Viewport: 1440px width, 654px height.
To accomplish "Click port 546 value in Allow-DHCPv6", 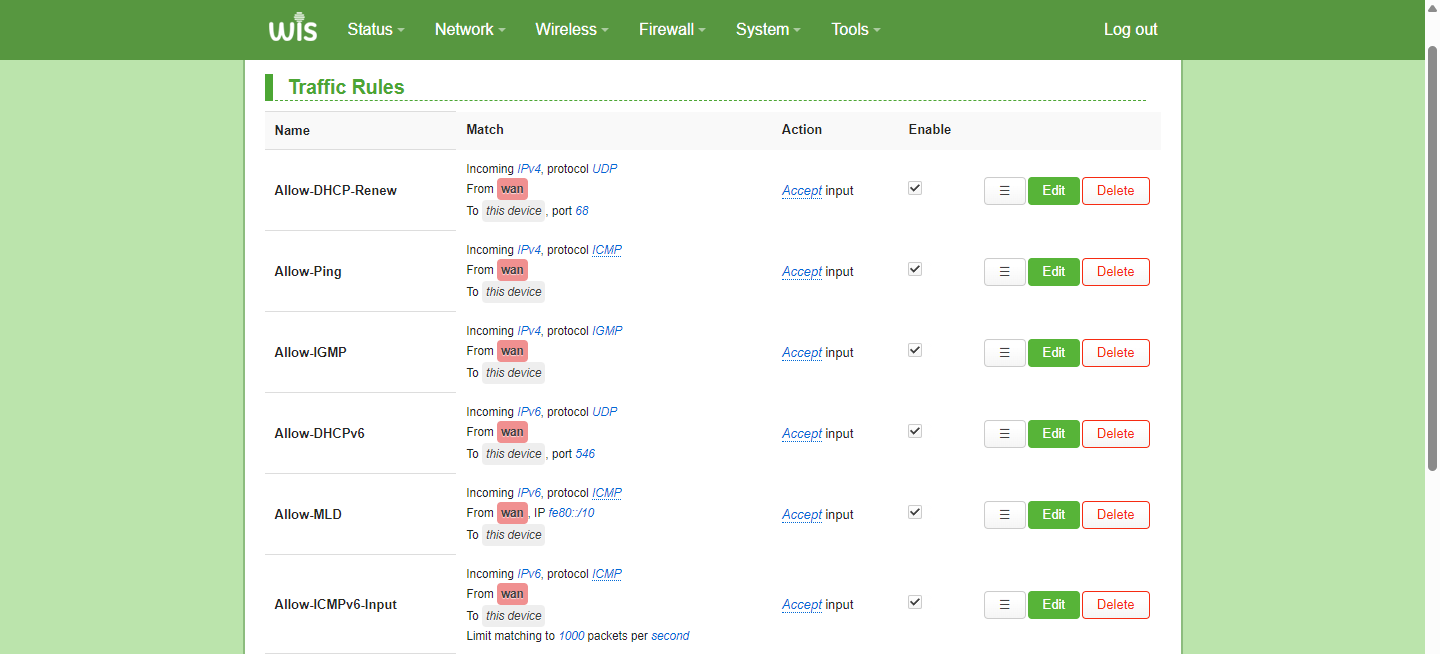I will point(585,454).
